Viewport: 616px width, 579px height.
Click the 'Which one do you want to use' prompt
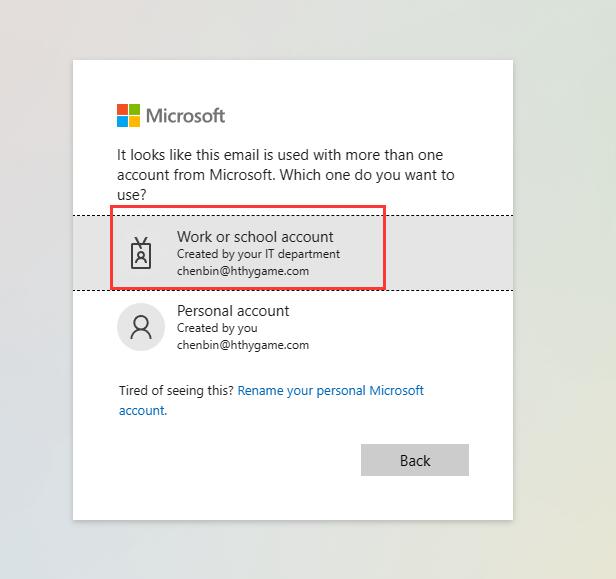[286, 175]
